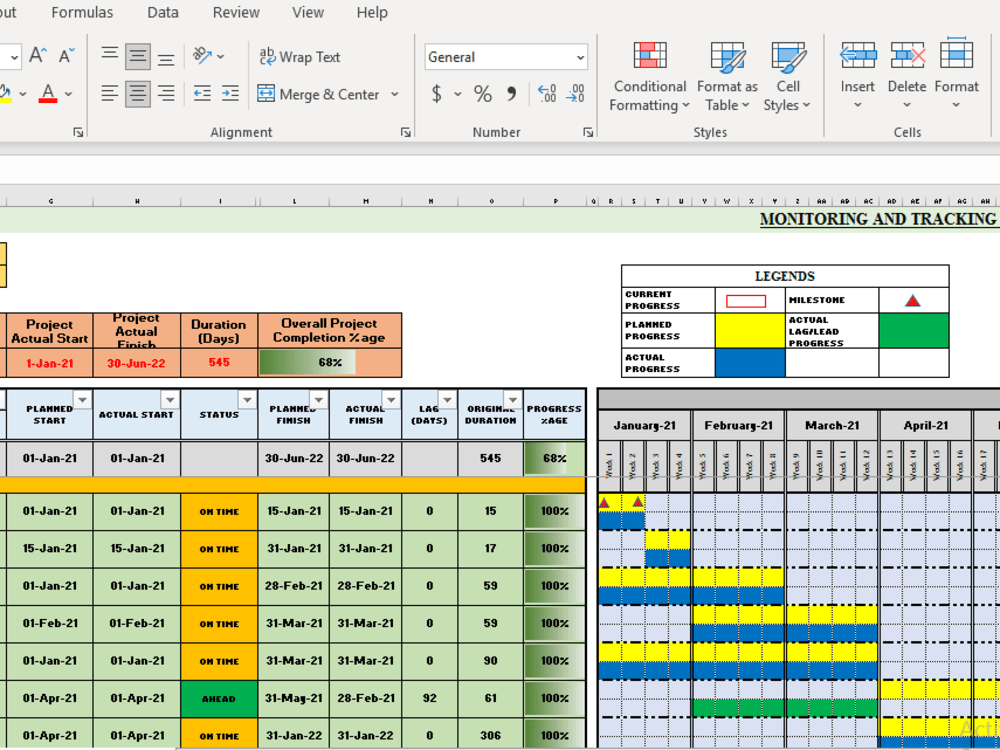Toggle middle vertical alignment

(x=137, y=56)
